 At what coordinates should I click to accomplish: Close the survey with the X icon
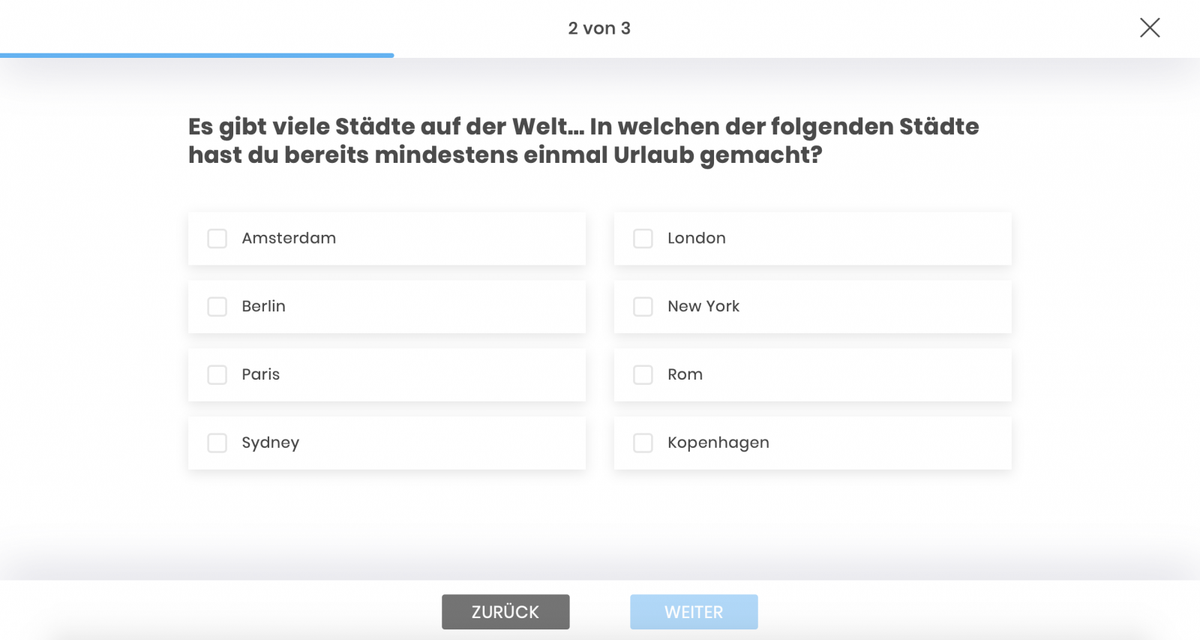click(1150, 28)
